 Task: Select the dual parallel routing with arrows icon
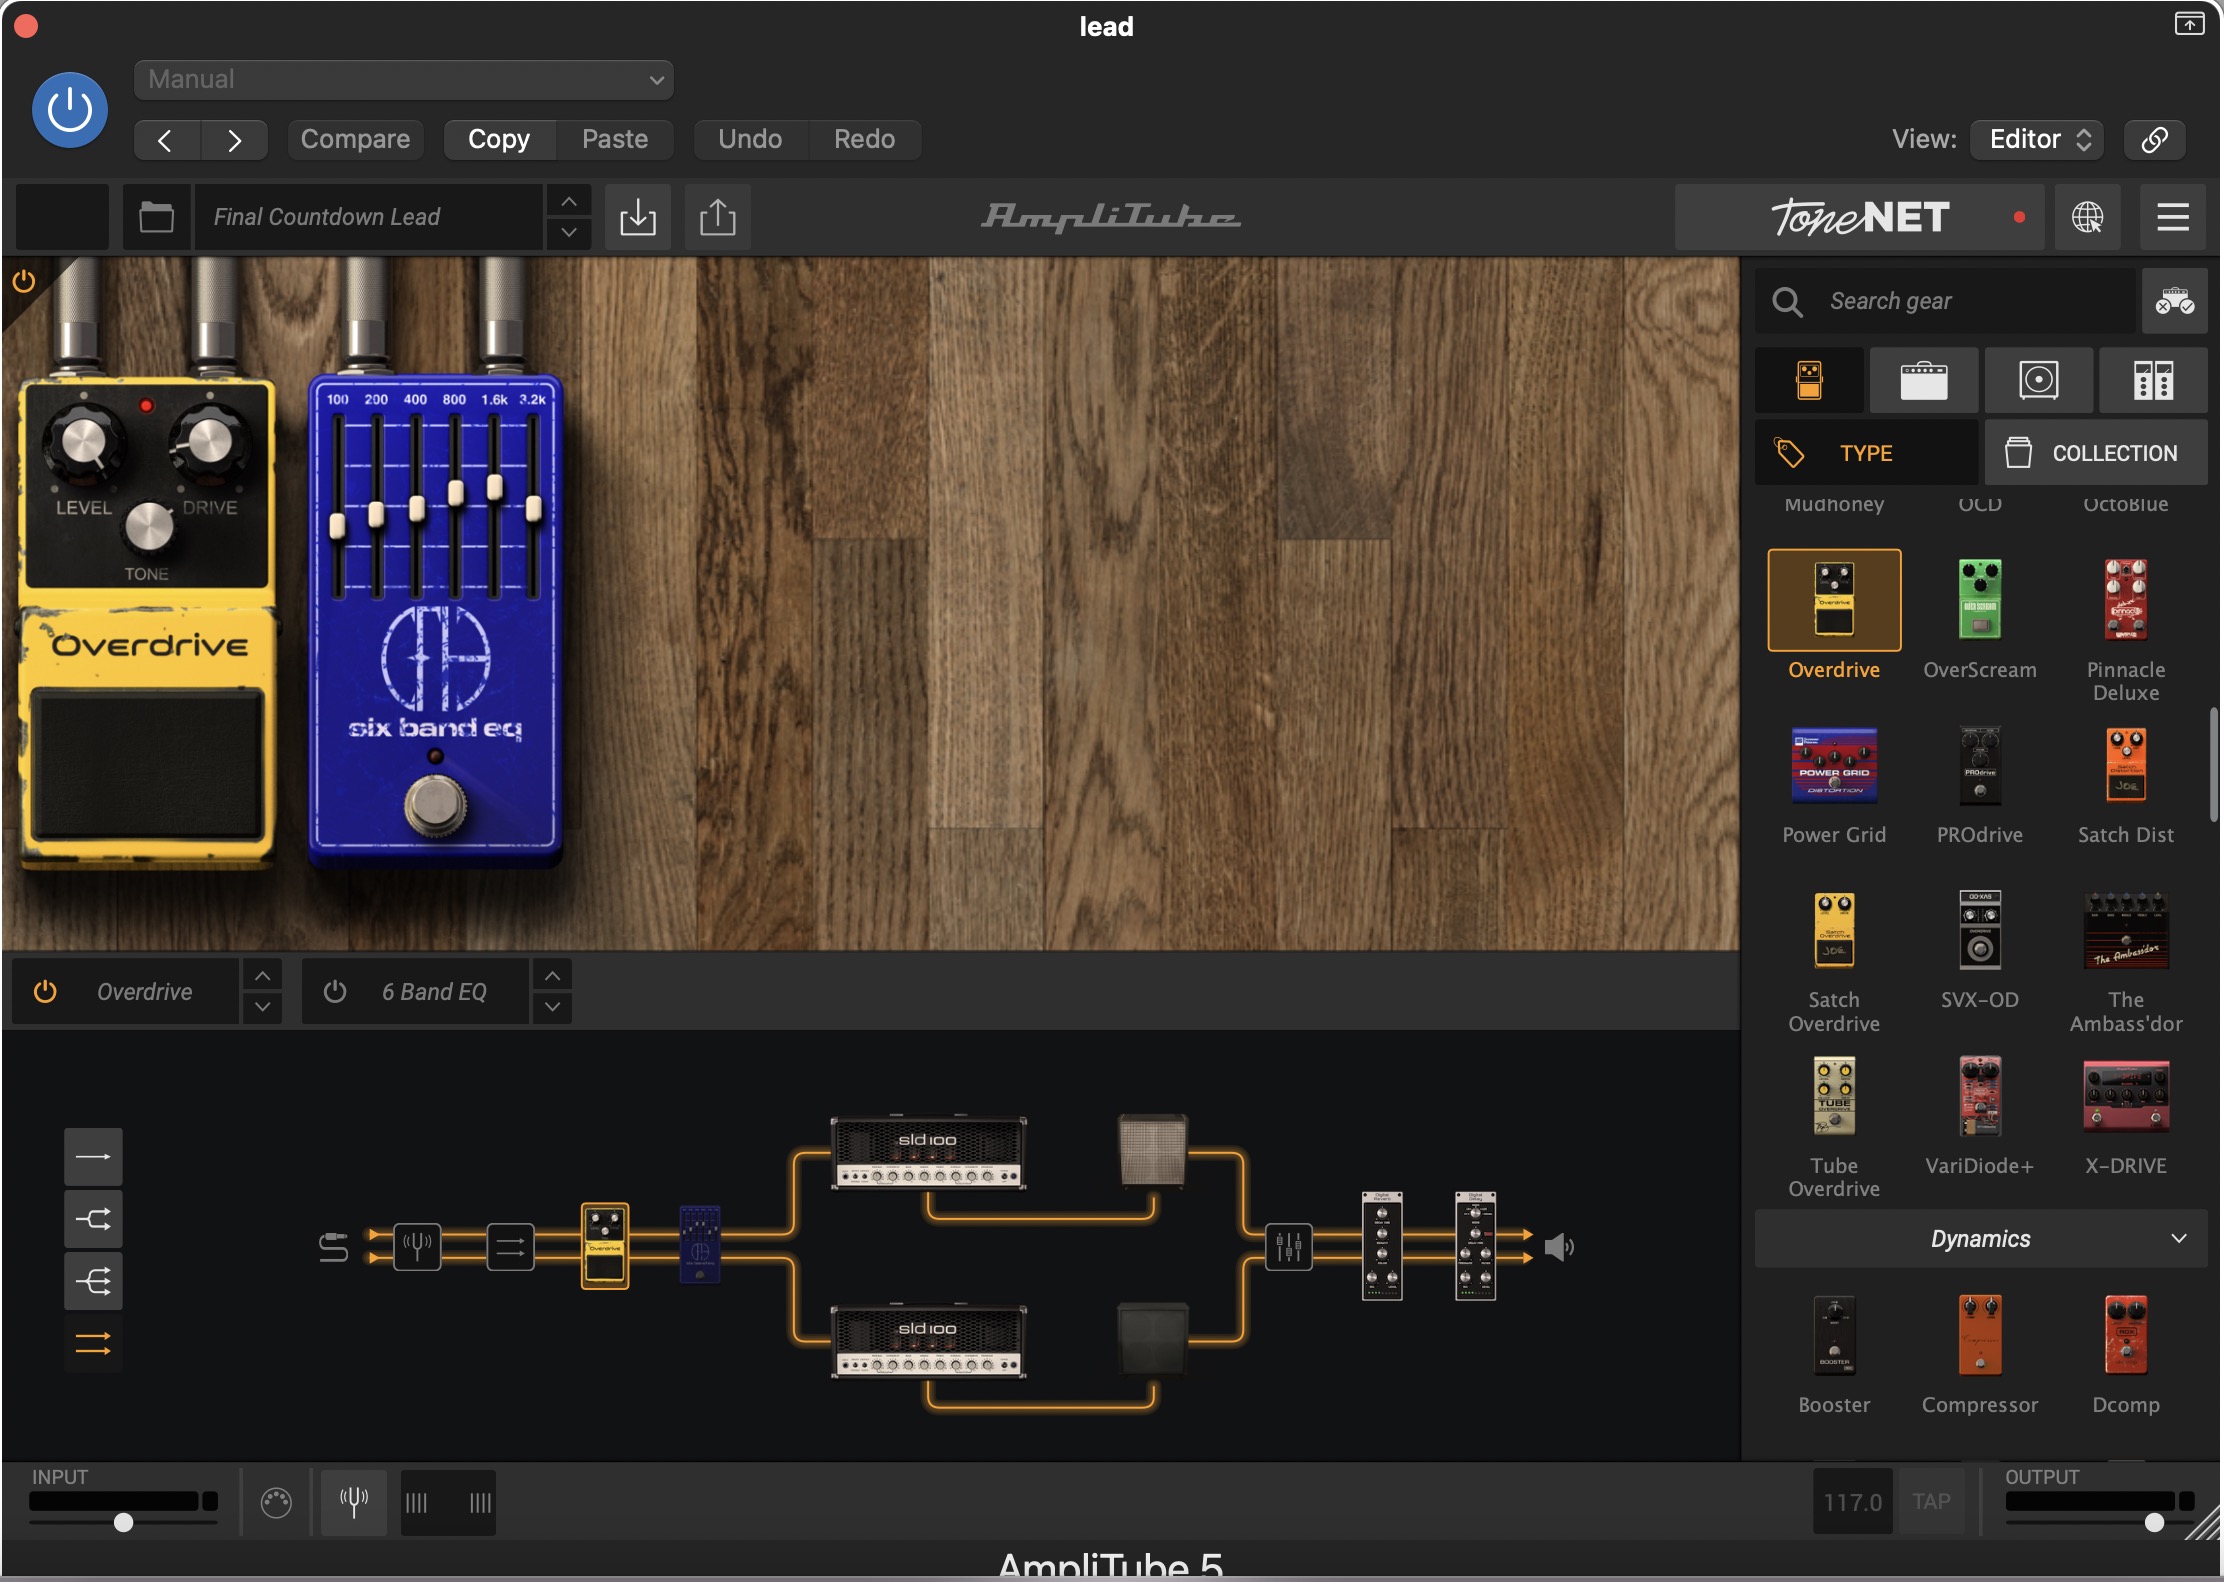pos(93,1343)
